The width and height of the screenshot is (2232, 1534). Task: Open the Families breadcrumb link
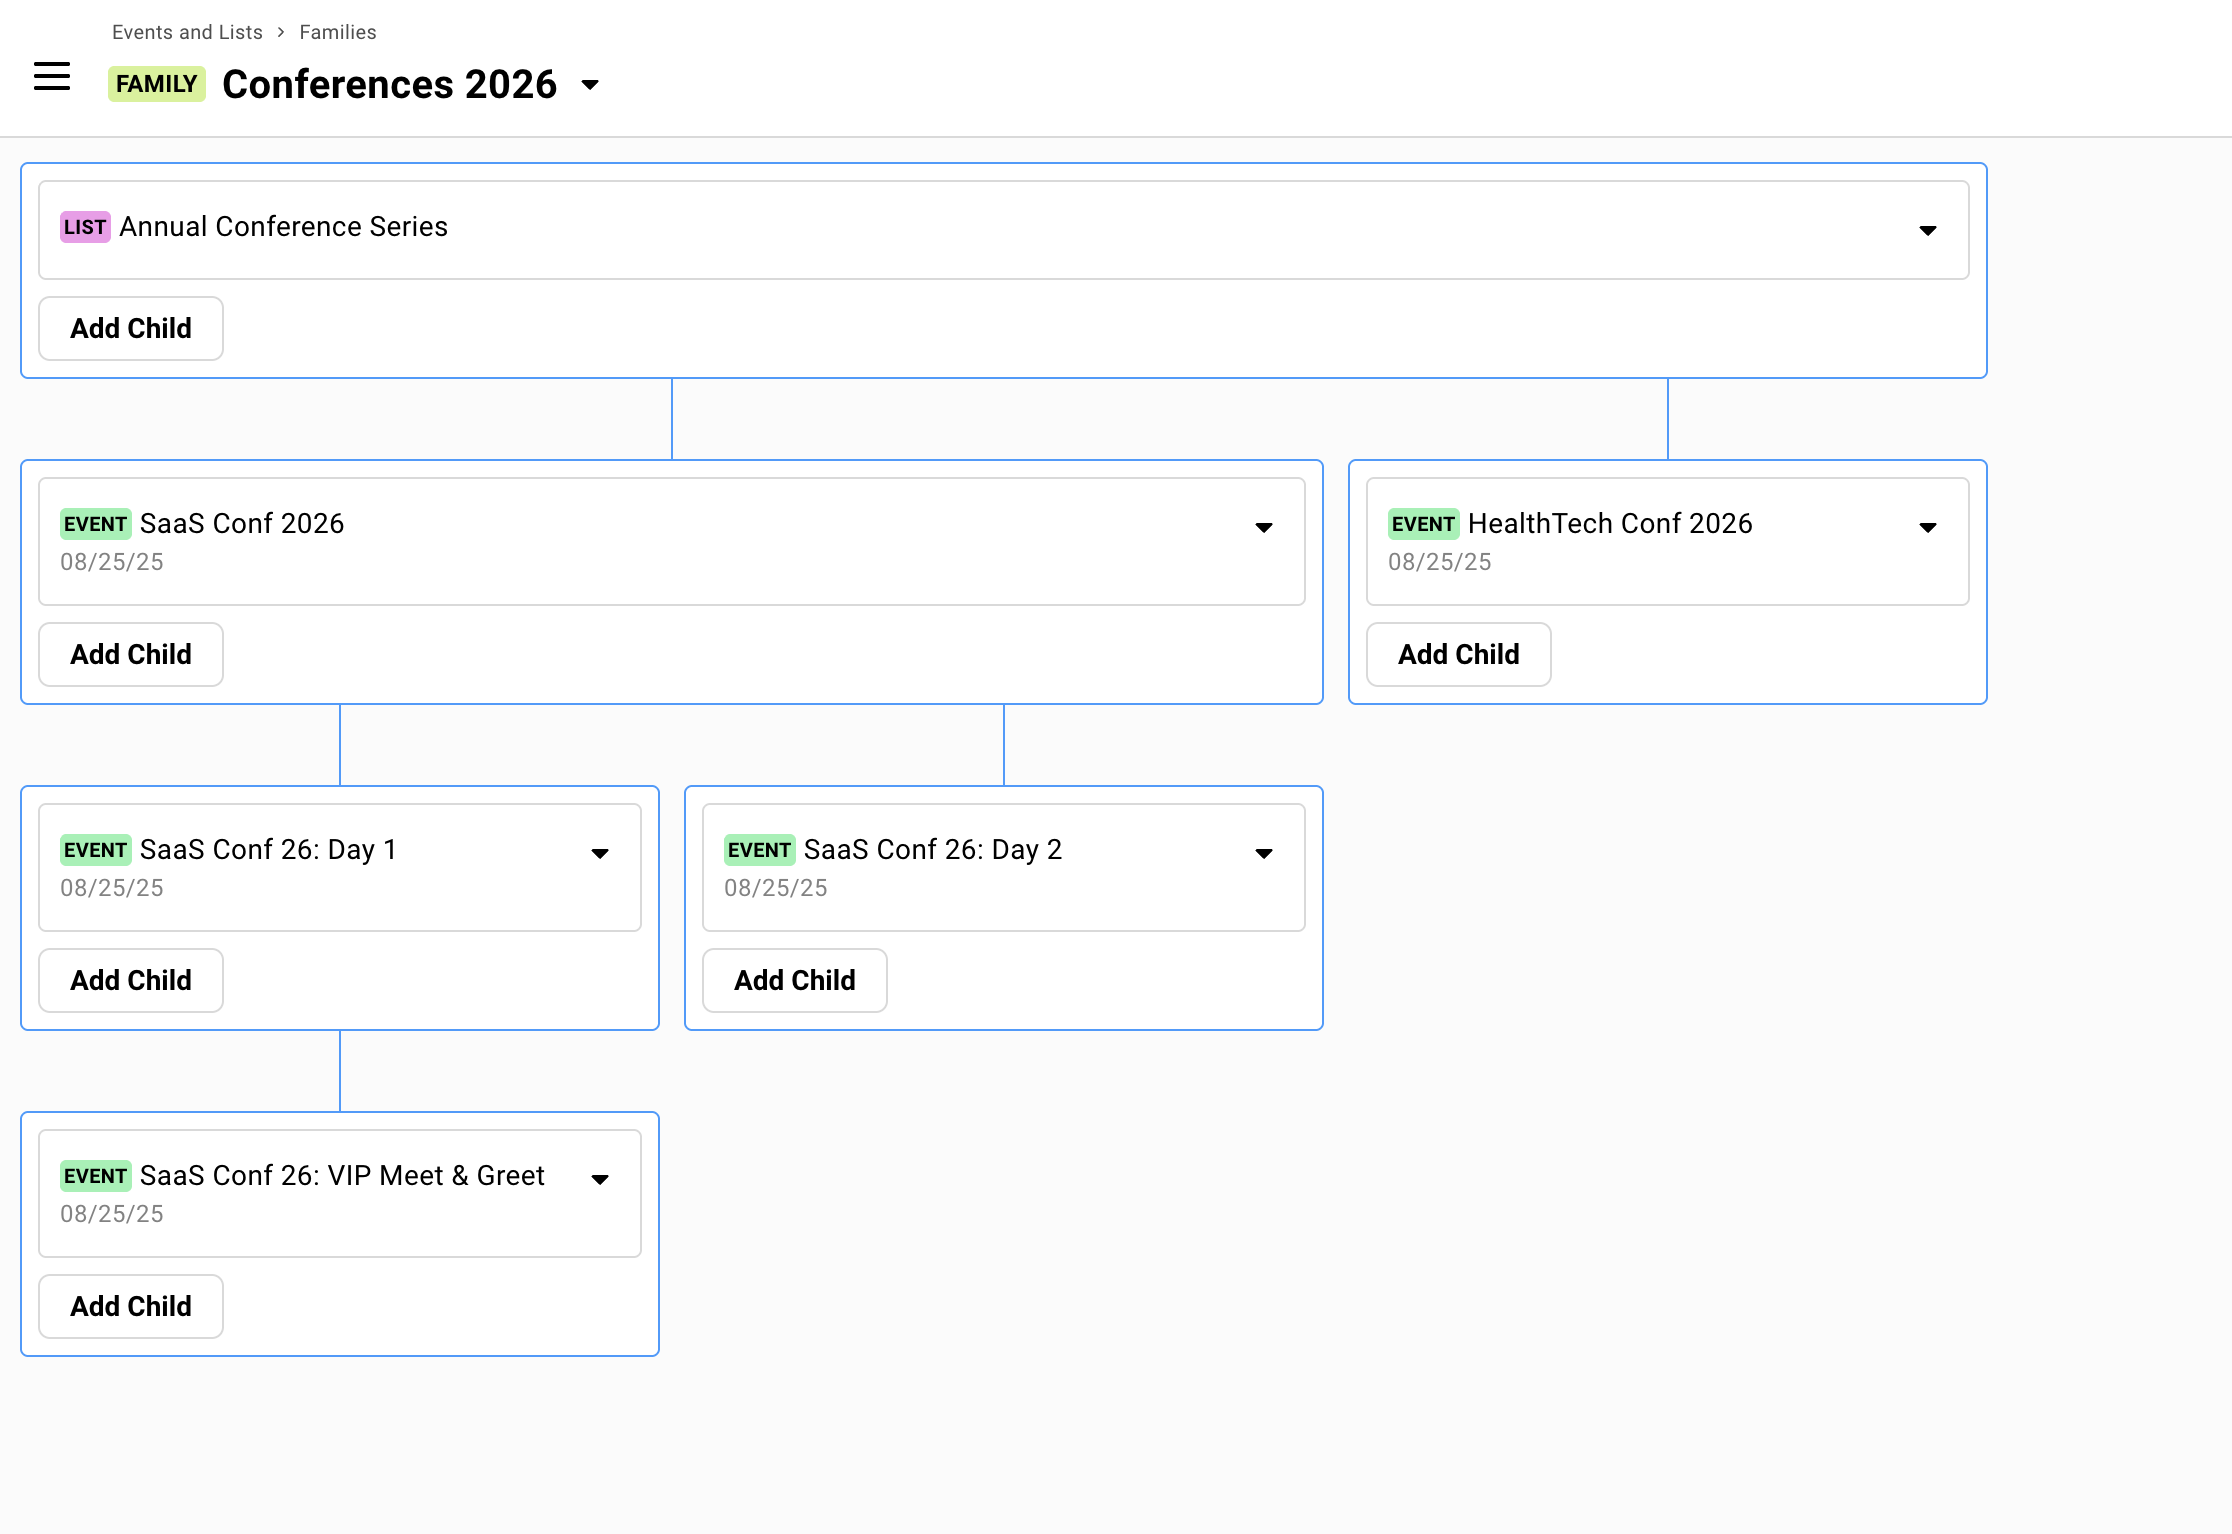tap(337, 31)
